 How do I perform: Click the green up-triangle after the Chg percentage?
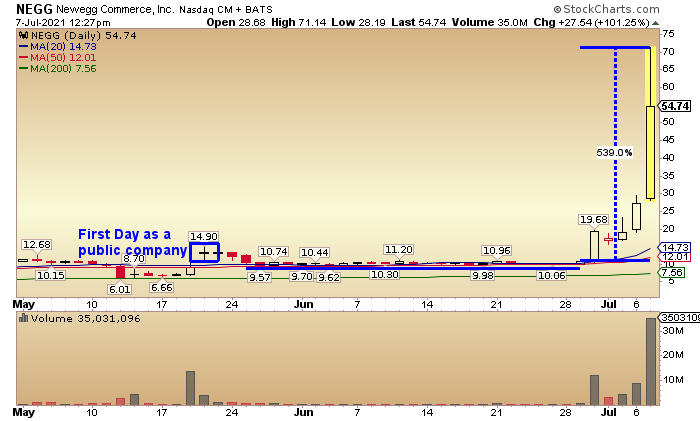tap(655, 23)
